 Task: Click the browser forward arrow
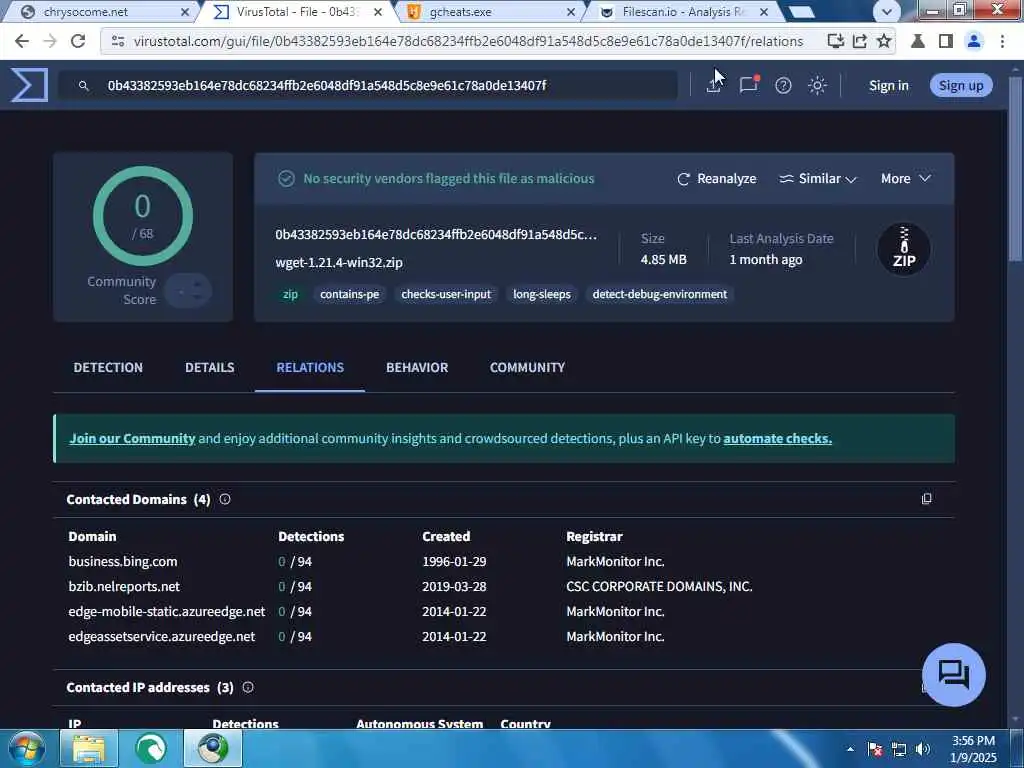click(50, 41)
